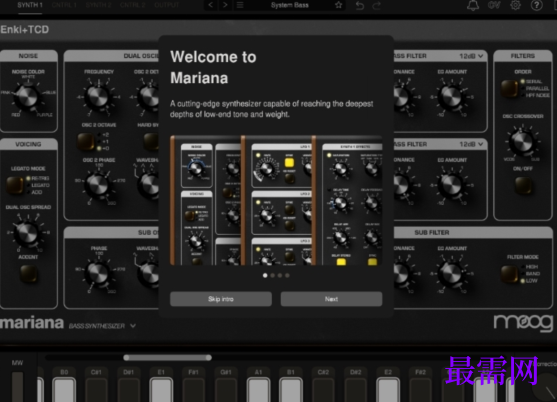This screenshot has width=557, height=402.
Task: Click the Sub Osc Phase knob
Action: (x=98, y=273)
